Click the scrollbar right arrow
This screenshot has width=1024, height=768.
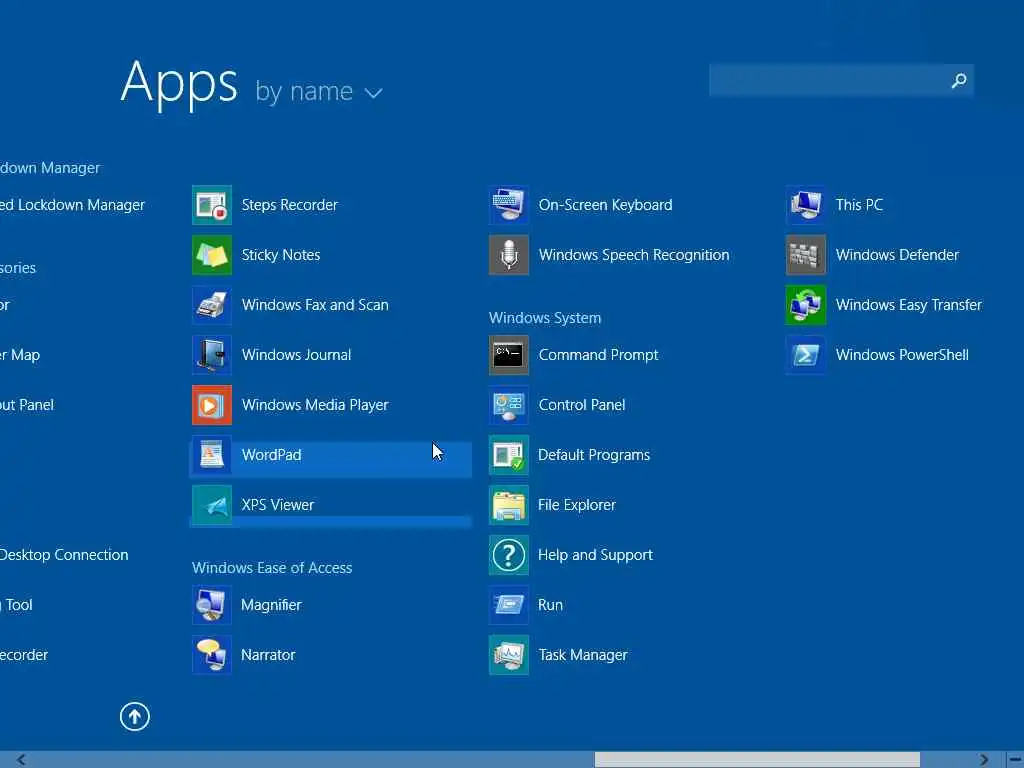984,759
